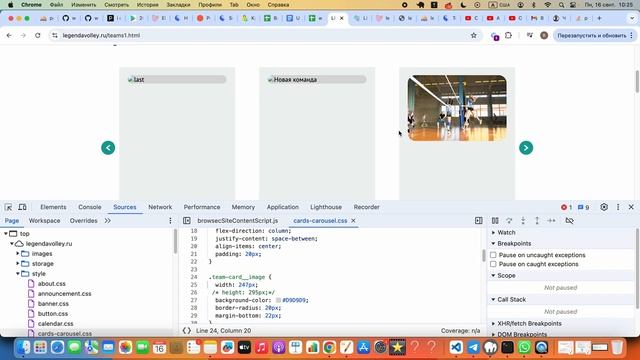This screenshot has height=360, width=640.
Task: Enable Pause on caught exceptions
Action: pyautogui.click(x=493, y=264)
